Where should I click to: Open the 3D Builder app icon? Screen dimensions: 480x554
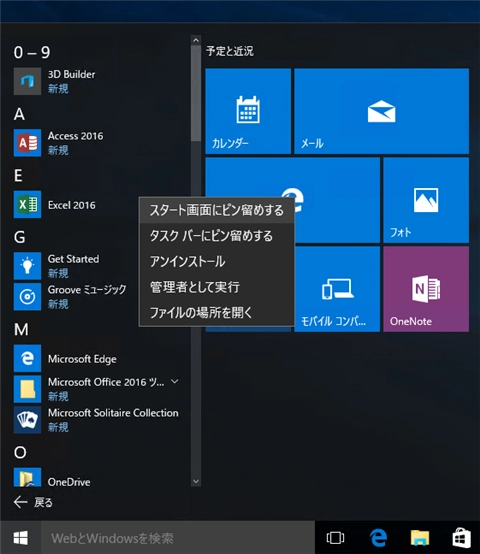coord(27,82)
